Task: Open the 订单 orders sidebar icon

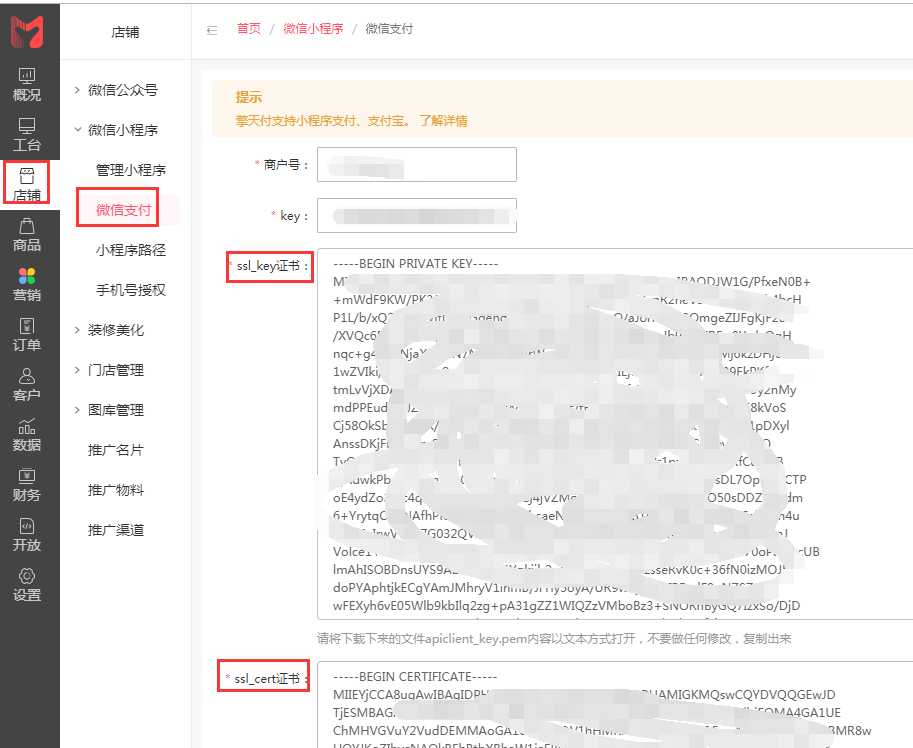Action: click(x=27, y=335)
